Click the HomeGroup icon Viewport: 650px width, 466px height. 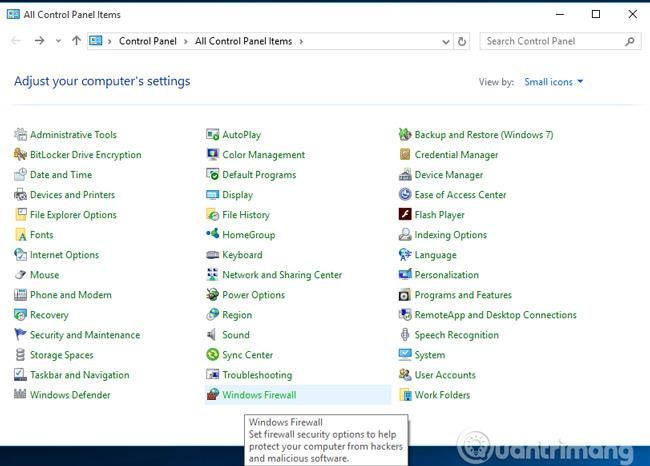pyautogui.click(x=213, y=234)
